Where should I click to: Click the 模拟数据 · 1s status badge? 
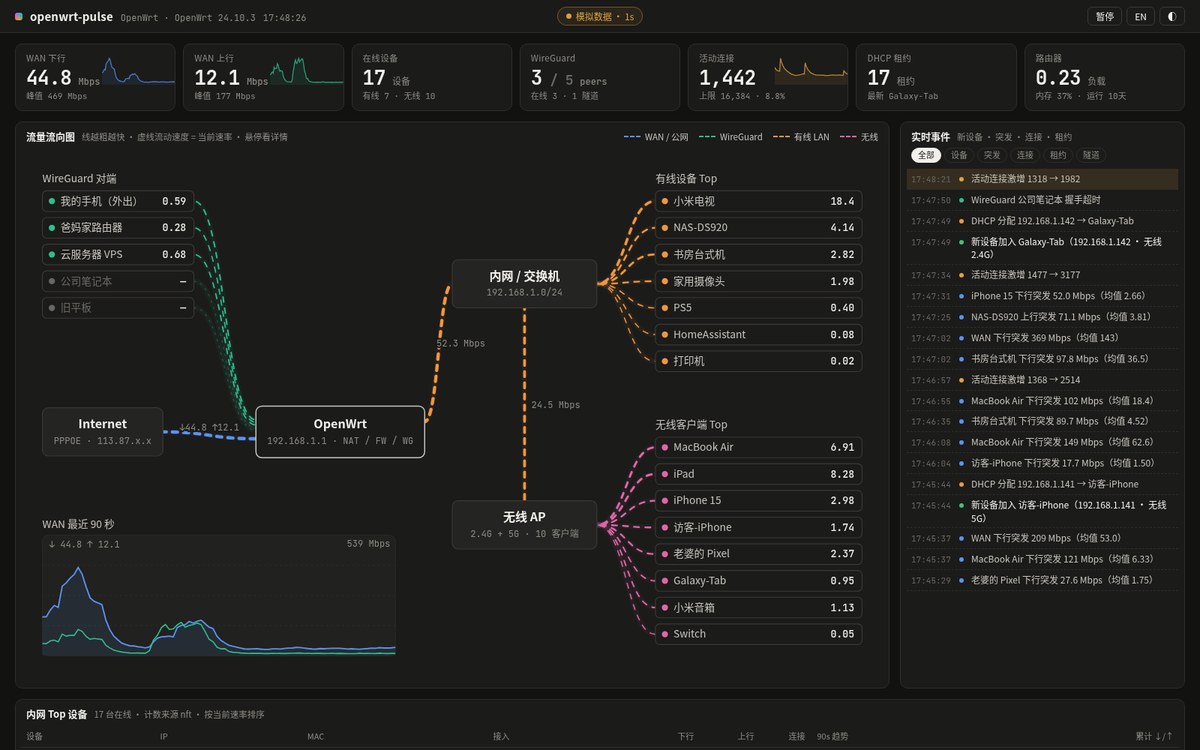pos(600,17)
